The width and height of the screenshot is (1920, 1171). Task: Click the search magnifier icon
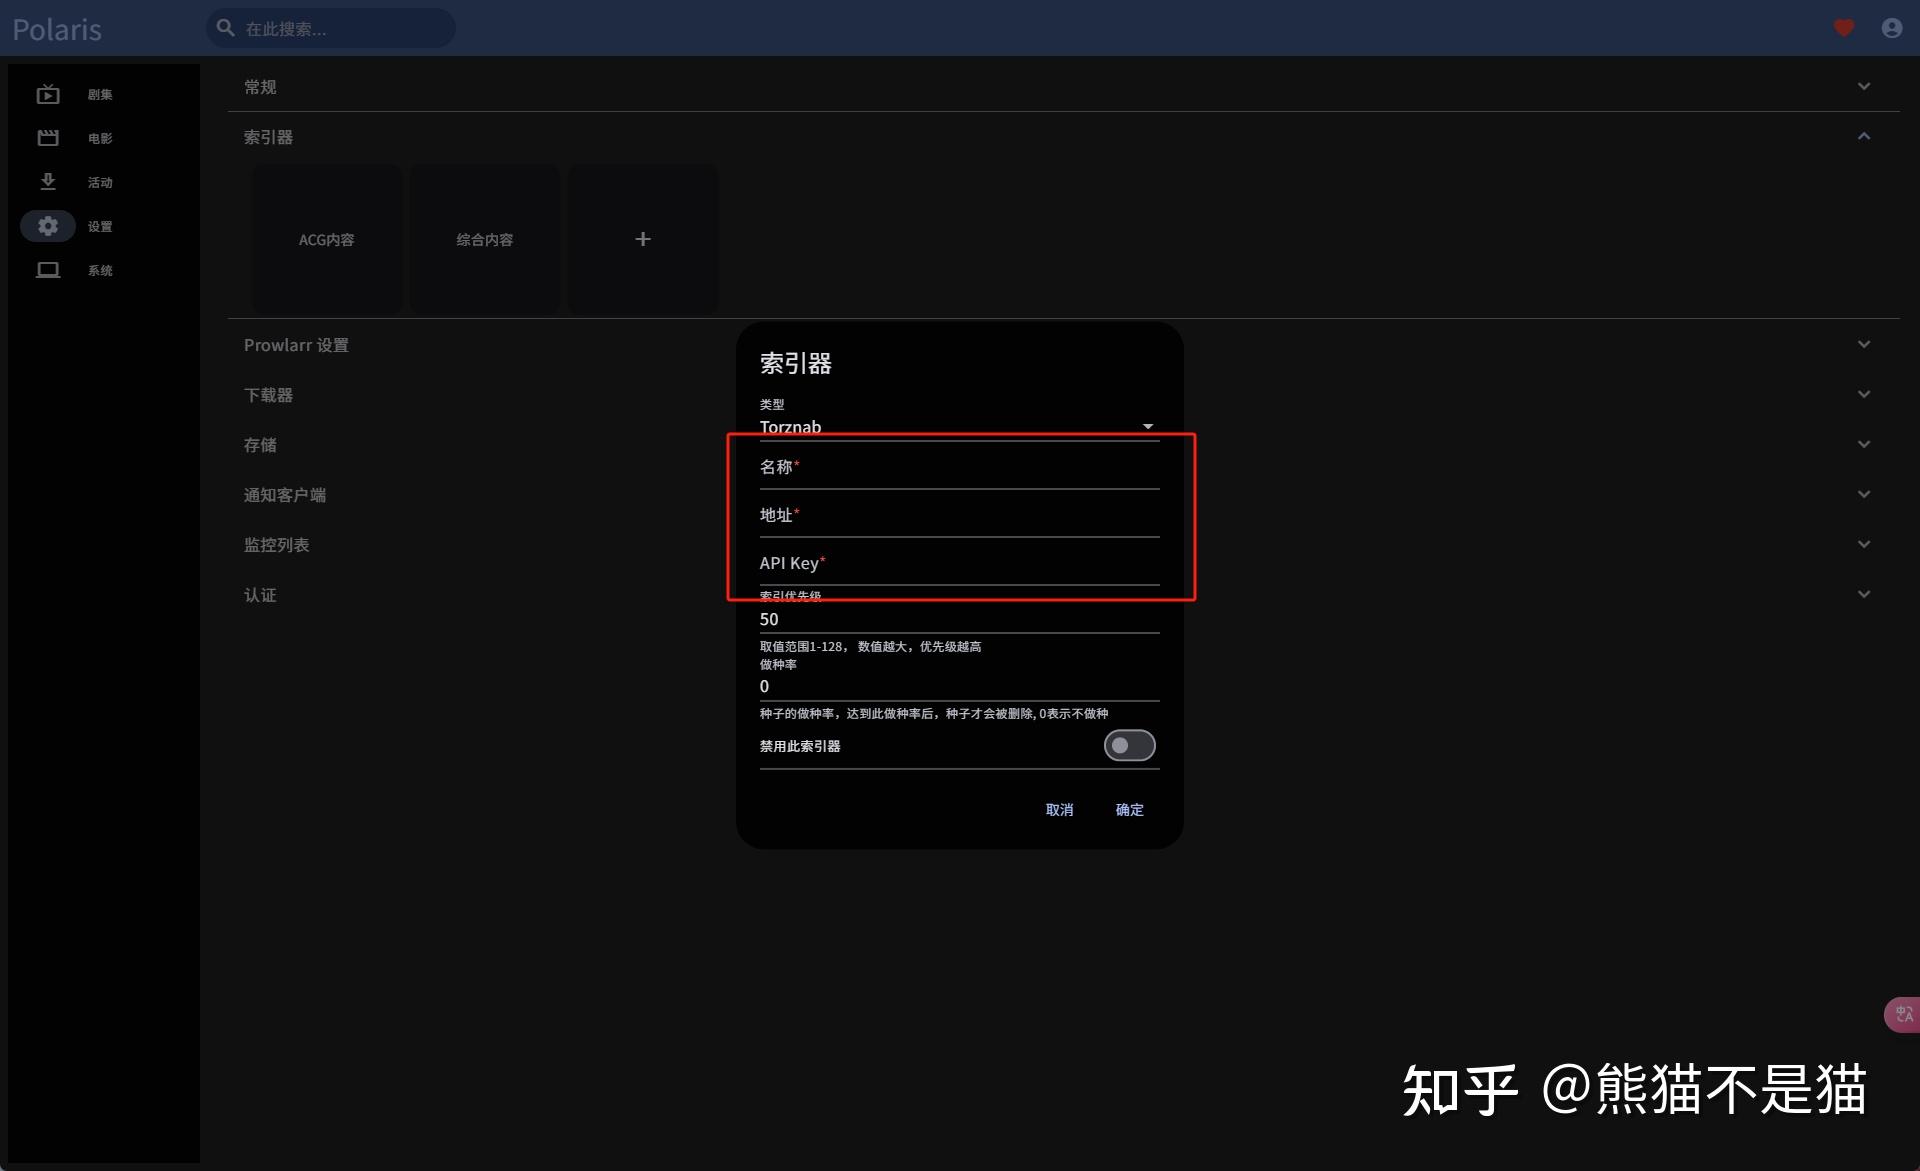click(226, 28)
